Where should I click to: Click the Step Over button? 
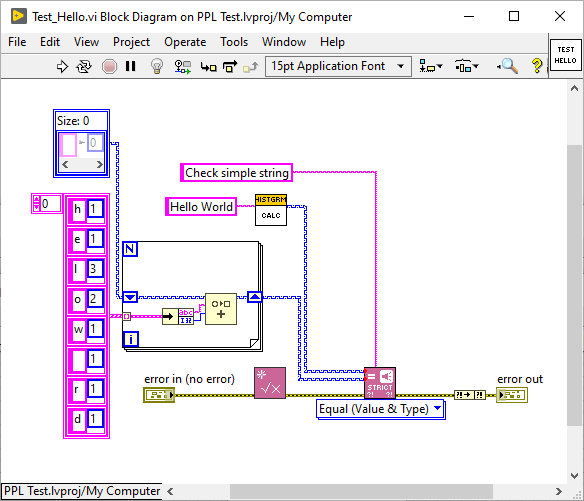coord(230,67)
